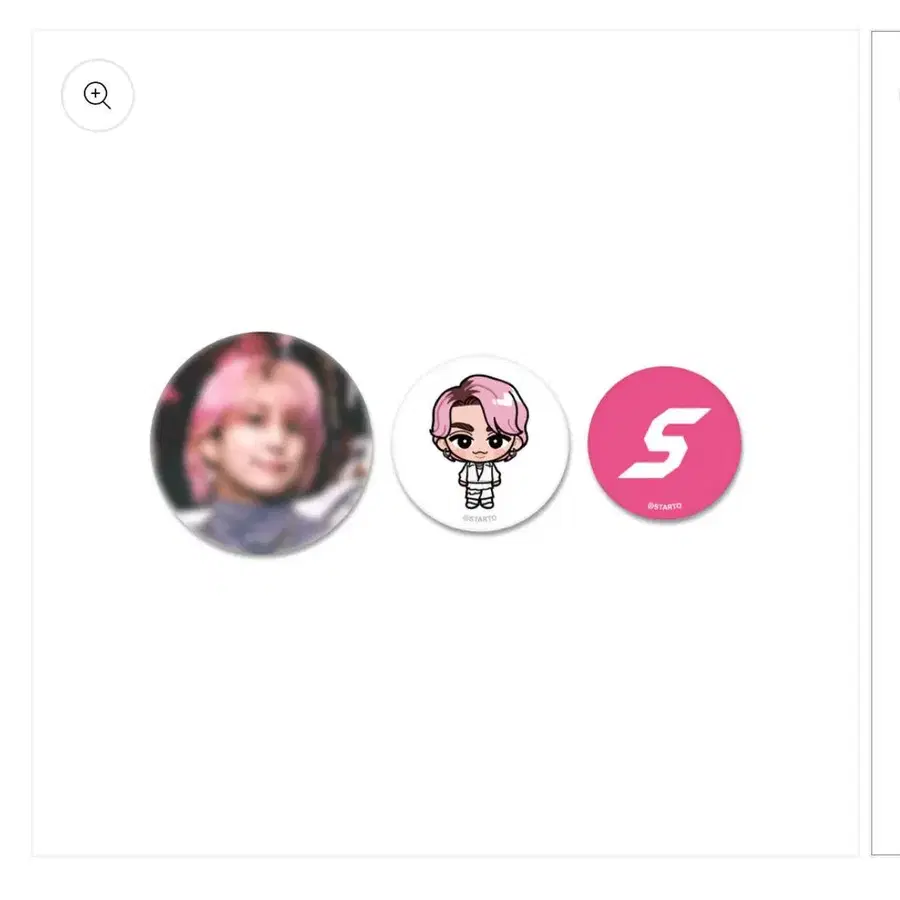
Task: Click the chibi character's white shoes
Action: point(479,503)
